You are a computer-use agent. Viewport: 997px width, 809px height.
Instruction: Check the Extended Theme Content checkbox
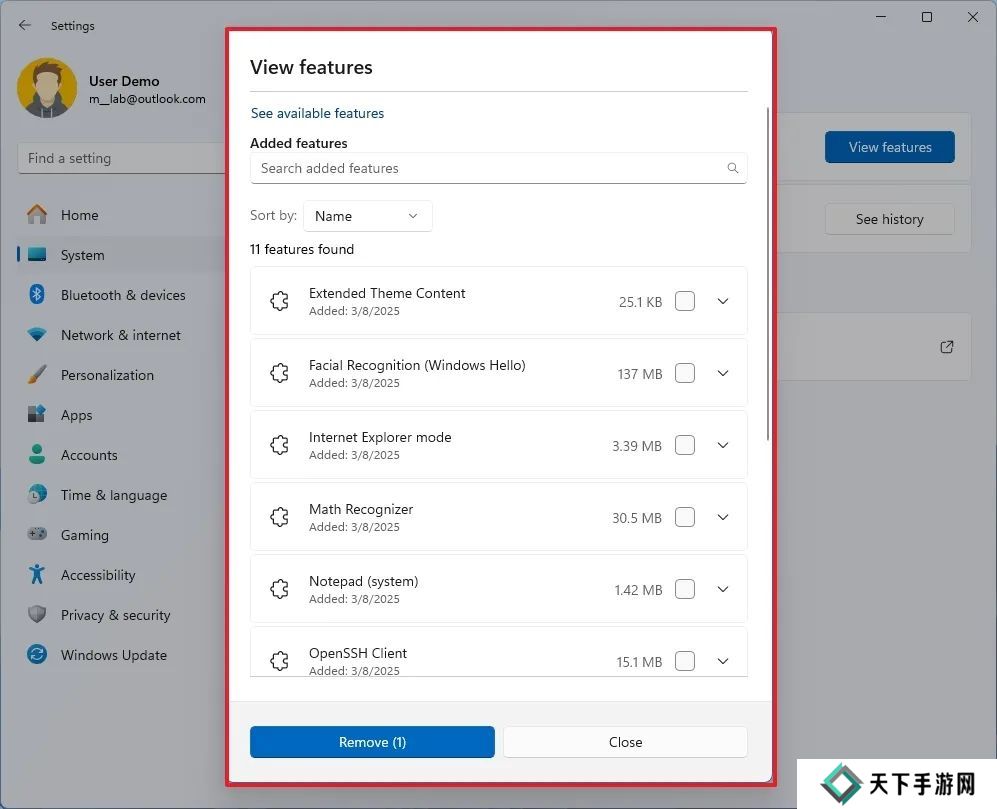(x=685, y=301)
